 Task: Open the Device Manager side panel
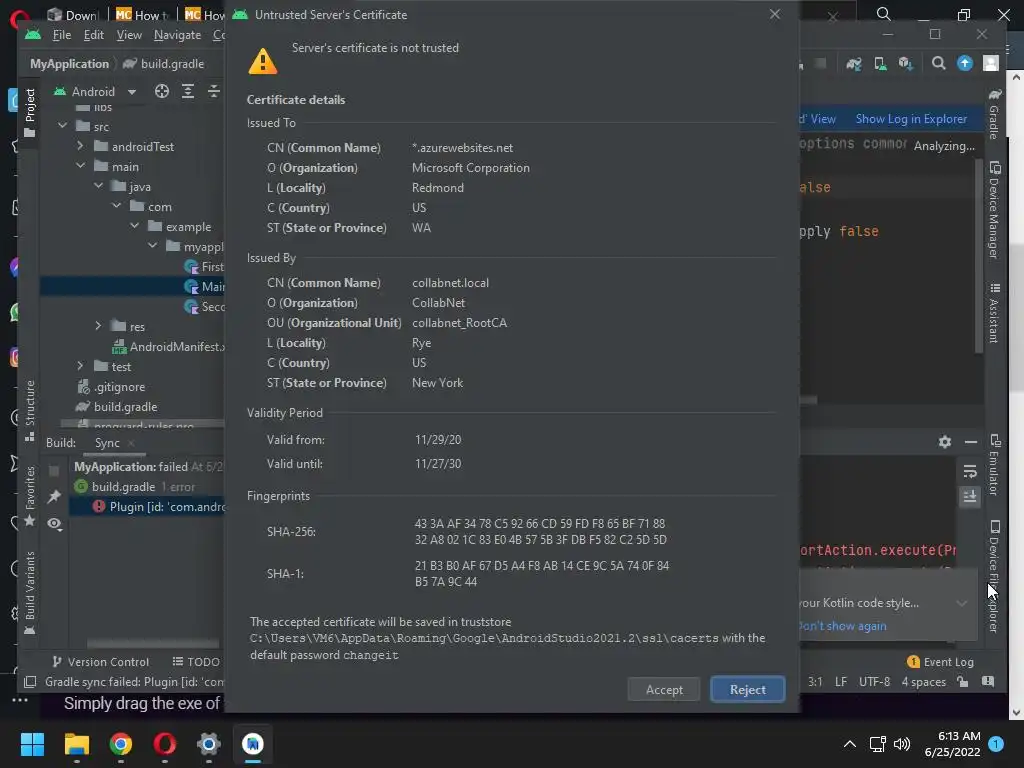(x=994, y=210)
